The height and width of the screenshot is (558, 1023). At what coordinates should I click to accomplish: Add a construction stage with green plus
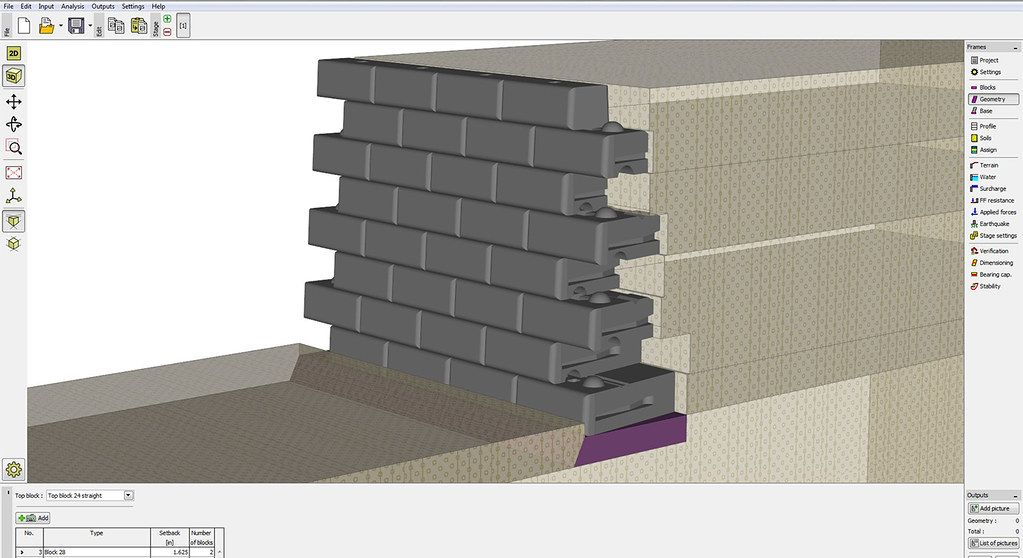coord(167,19)
